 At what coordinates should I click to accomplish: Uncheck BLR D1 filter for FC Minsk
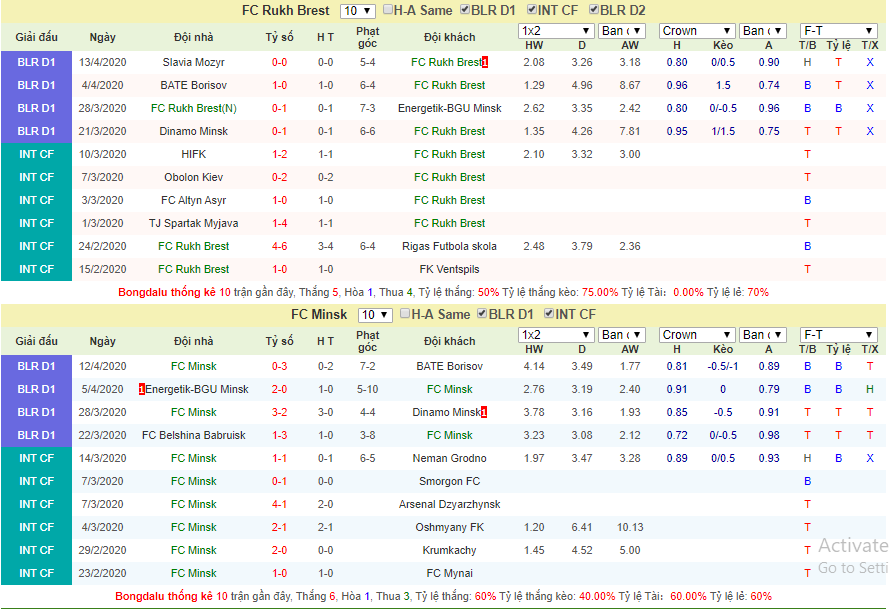pos(482,314)
